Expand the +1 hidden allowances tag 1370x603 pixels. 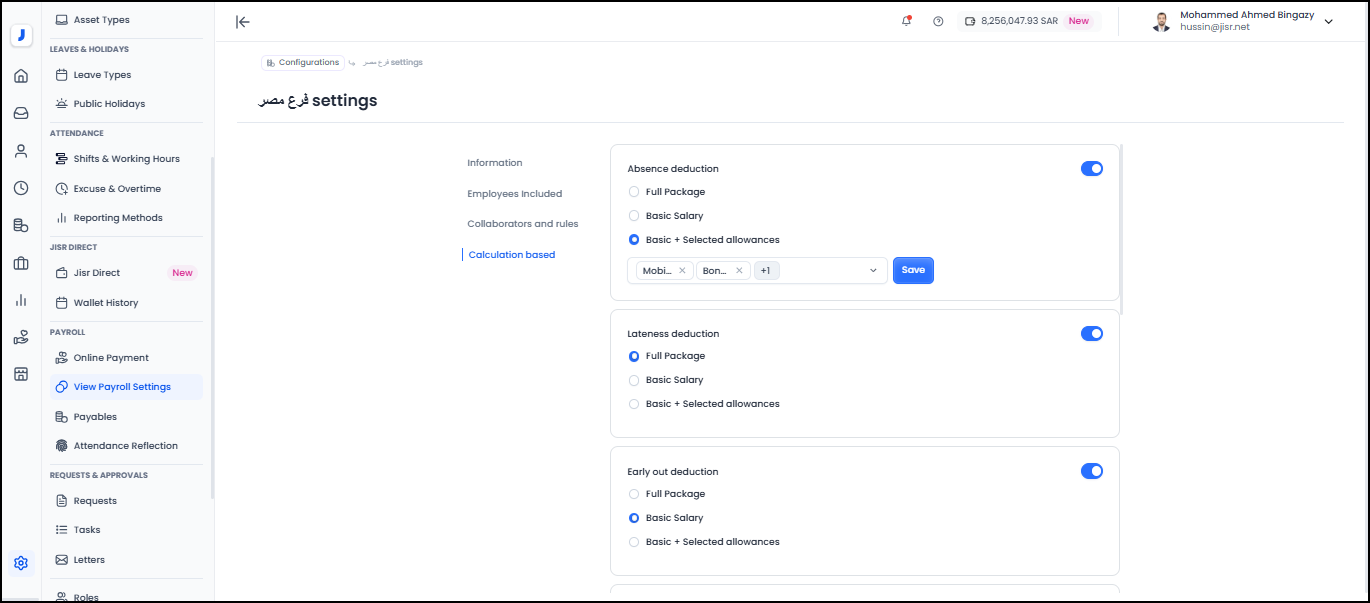tap(765, 271)
